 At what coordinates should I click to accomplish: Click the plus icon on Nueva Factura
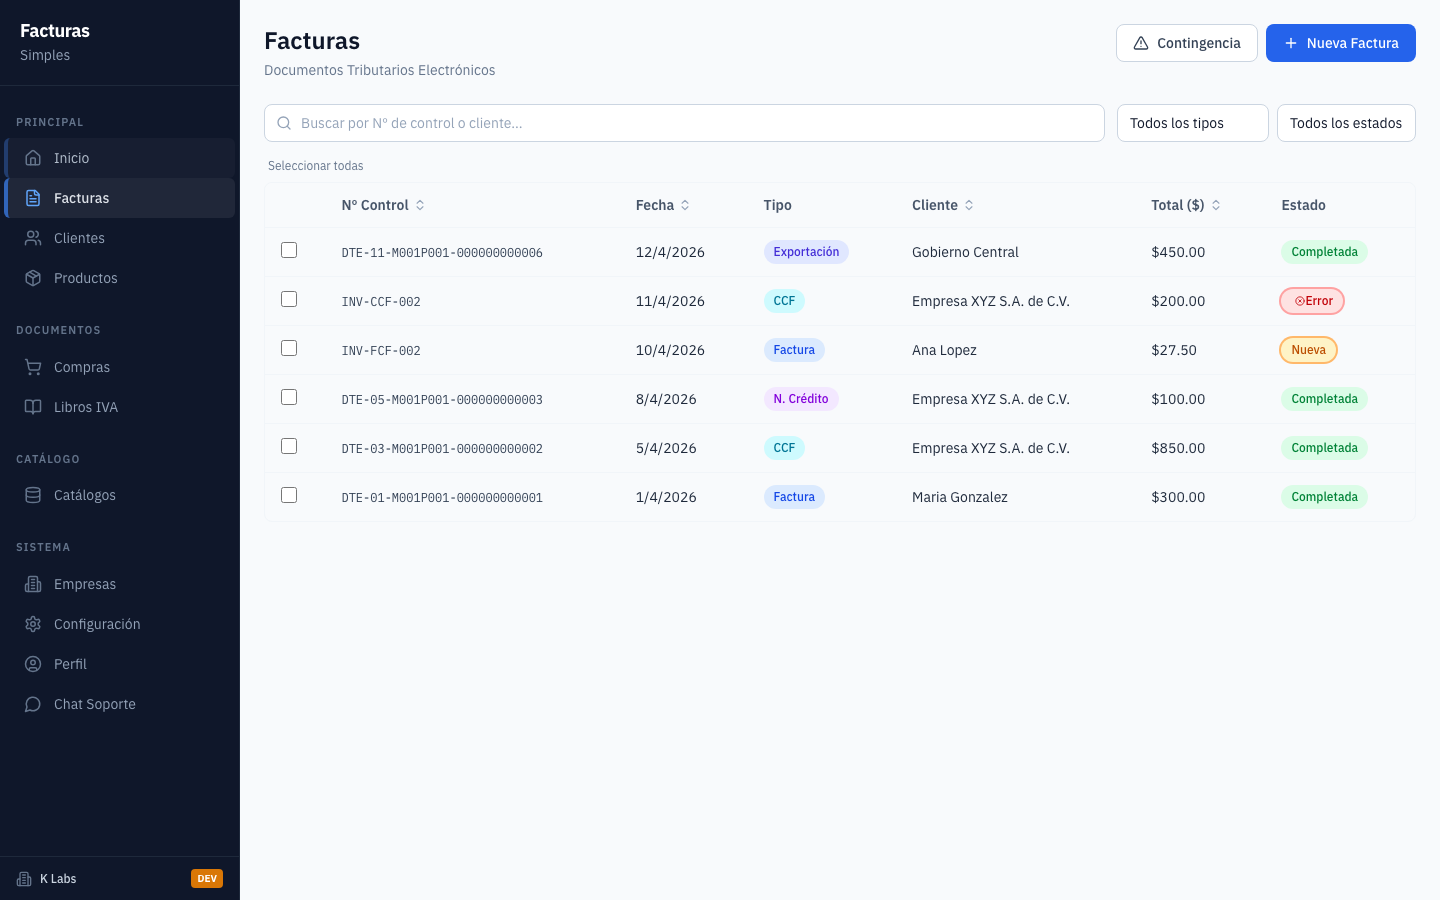click(x=1291, y=43)
